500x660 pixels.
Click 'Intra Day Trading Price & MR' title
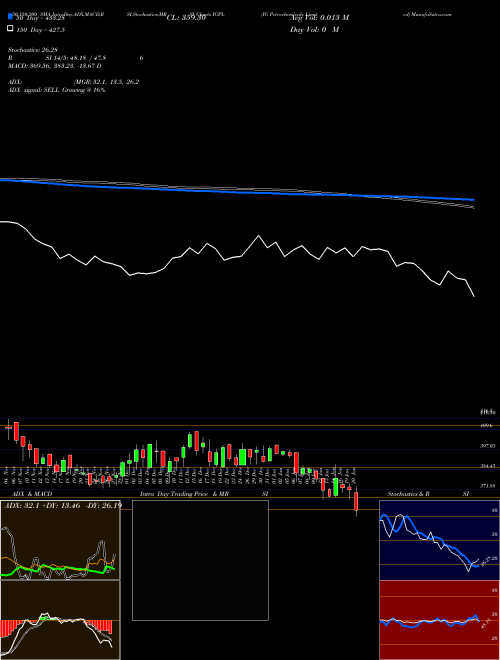click(x=184, y=494)
